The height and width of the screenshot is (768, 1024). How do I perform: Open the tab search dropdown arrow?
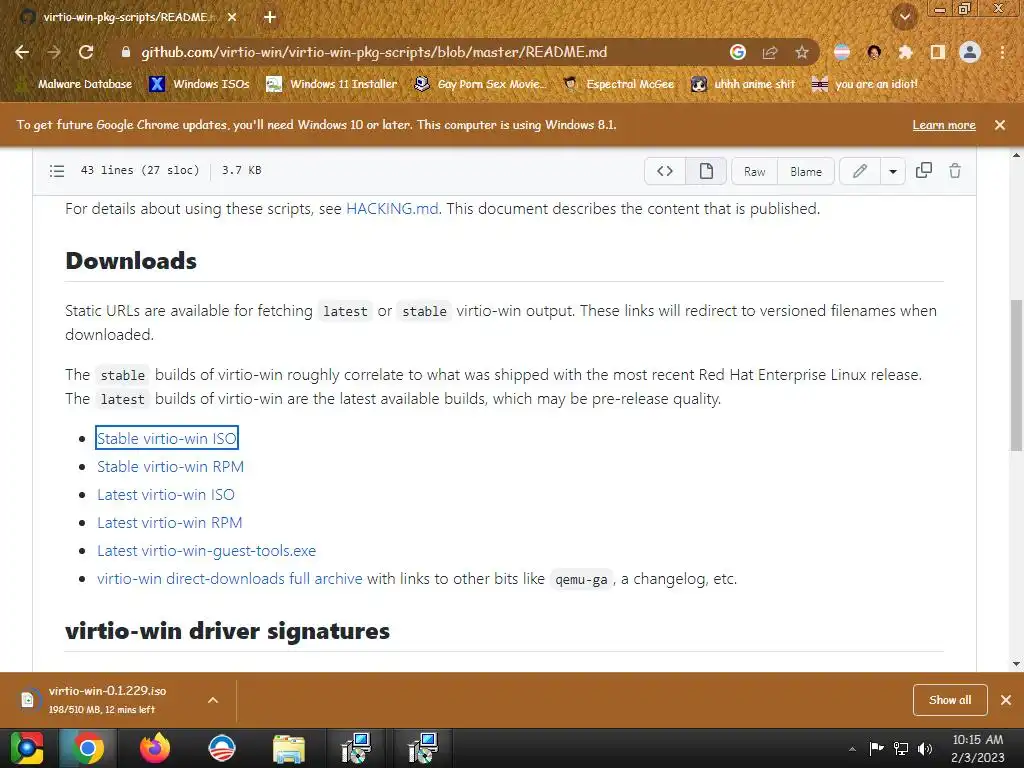[x=905, y=17]
